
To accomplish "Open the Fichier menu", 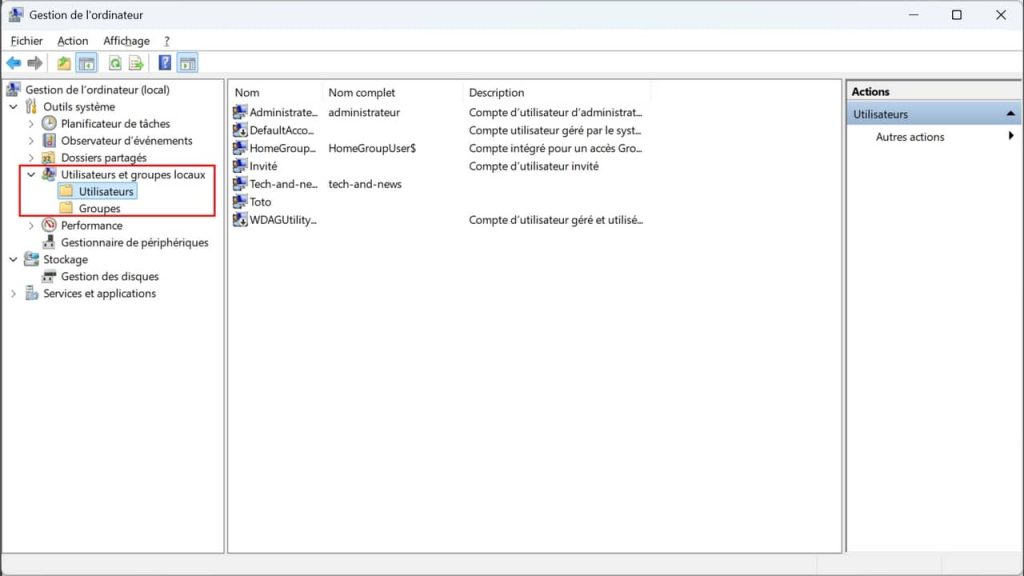I will [26, 40].
